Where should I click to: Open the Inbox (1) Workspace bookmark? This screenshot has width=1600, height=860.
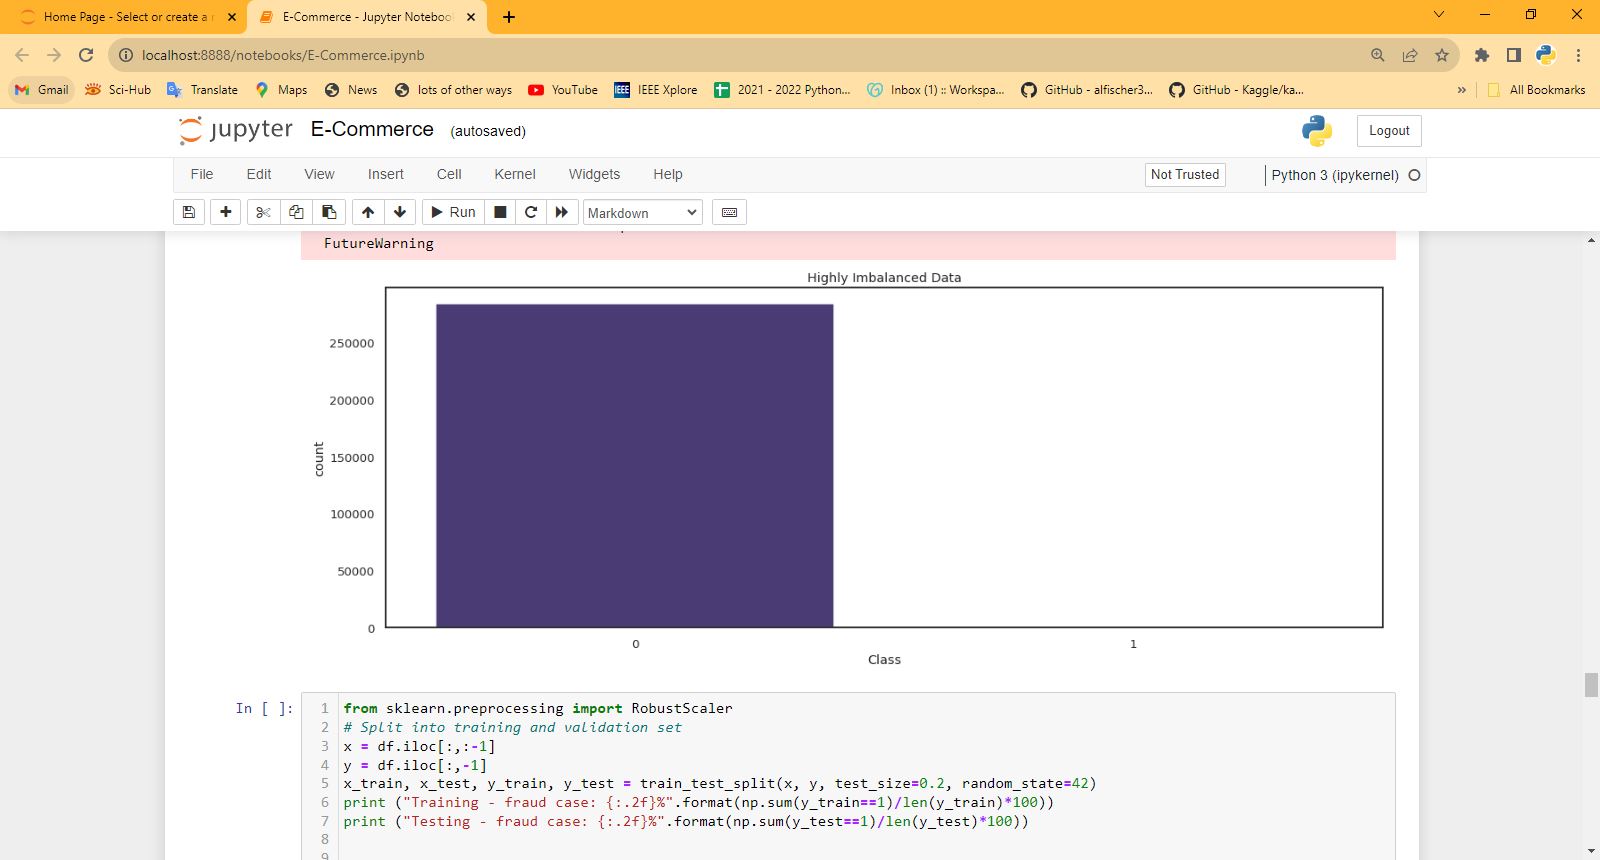pyautogui.click(x=936, y=90)
